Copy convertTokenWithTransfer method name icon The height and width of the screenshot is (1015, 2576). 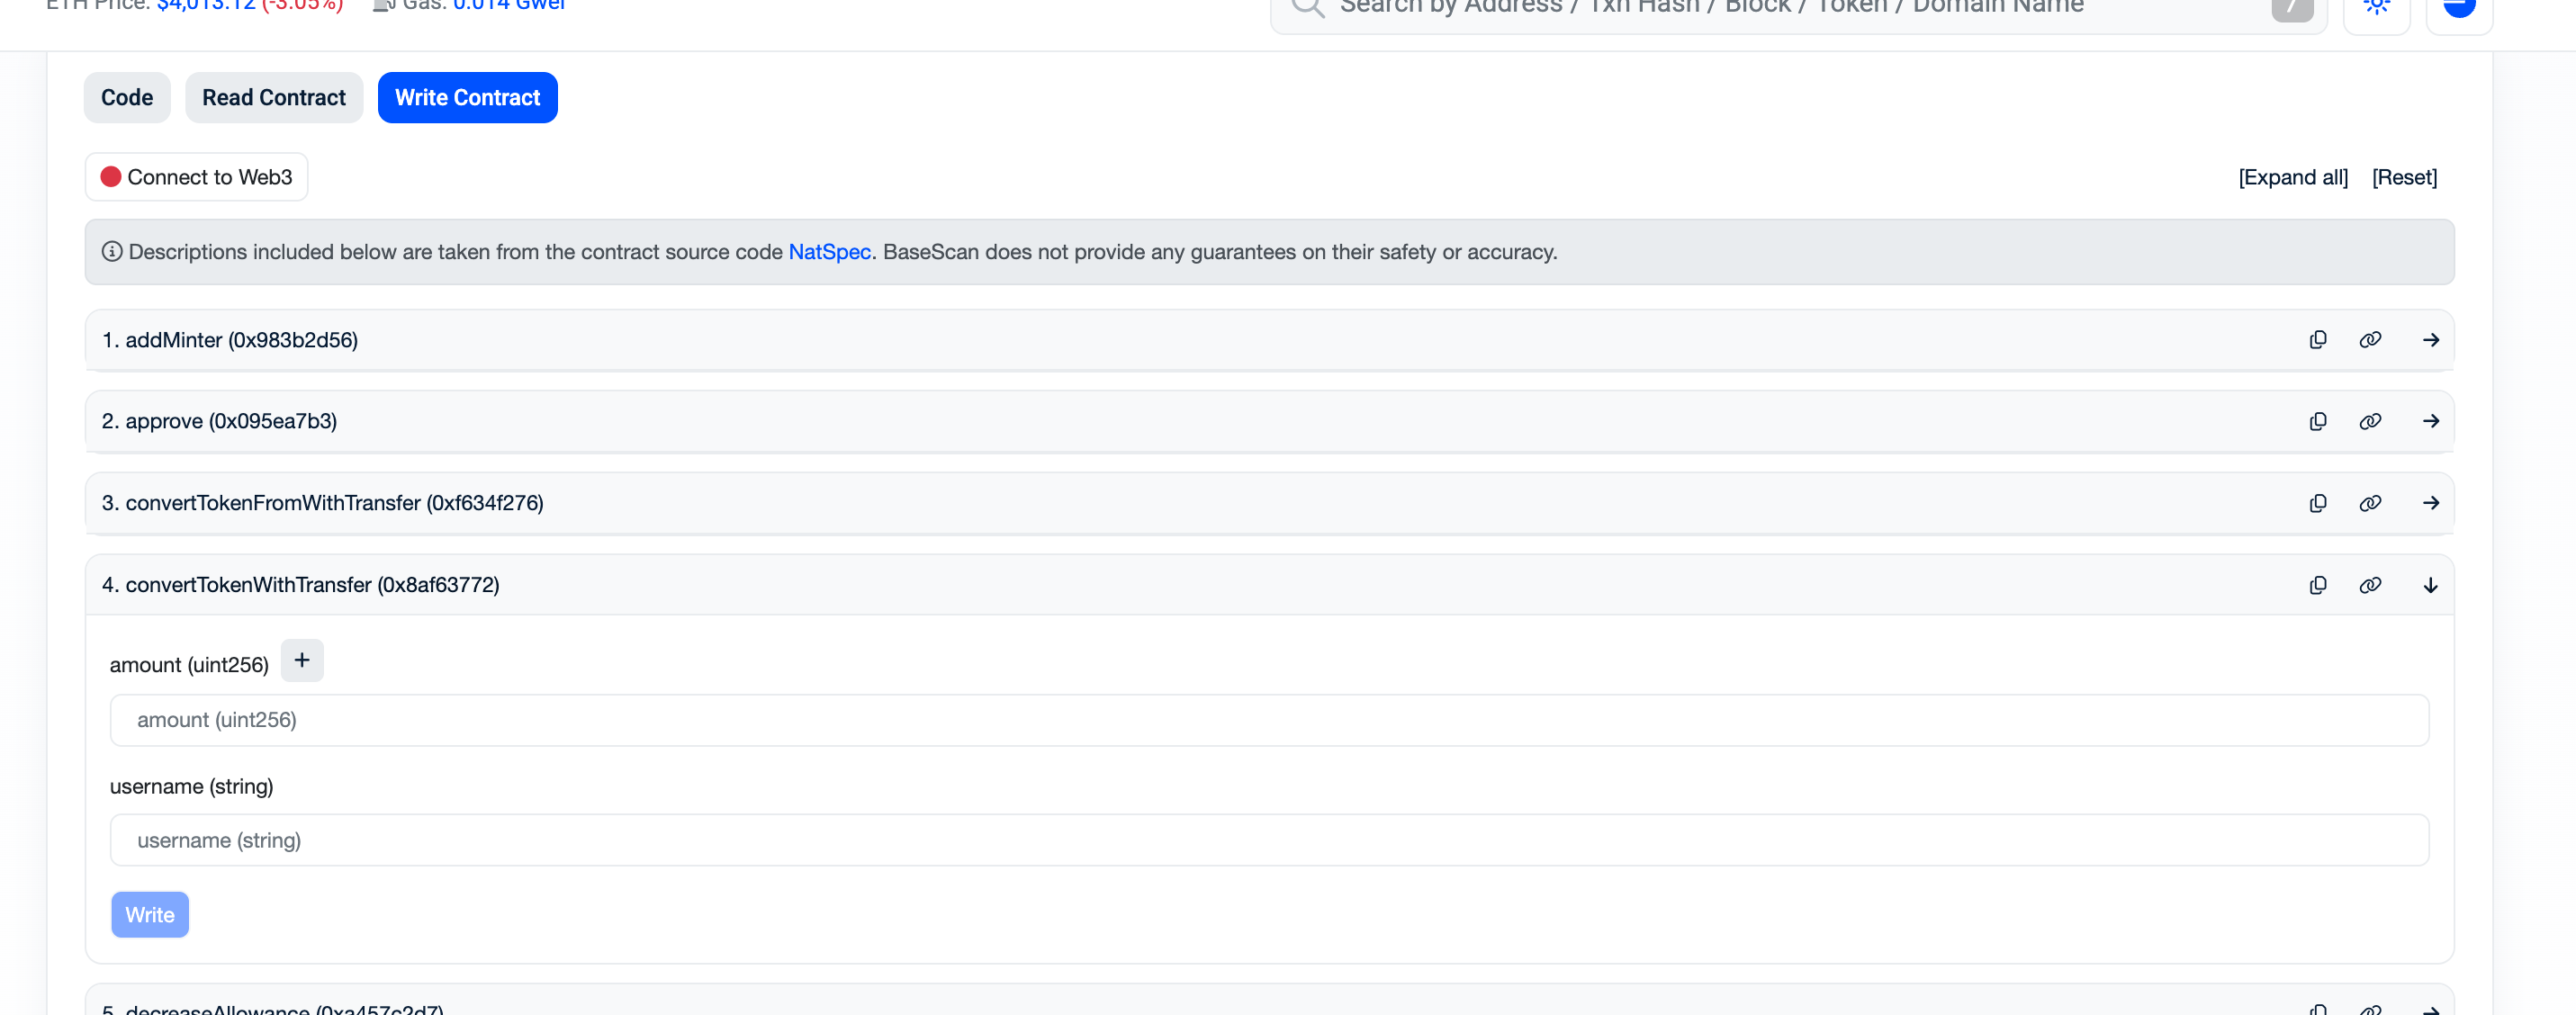pos(2317,585)
